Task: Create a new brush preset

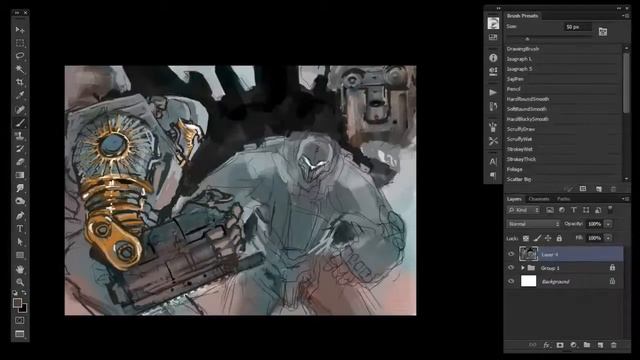Action: pyautogui.click(x=598, y=189)
